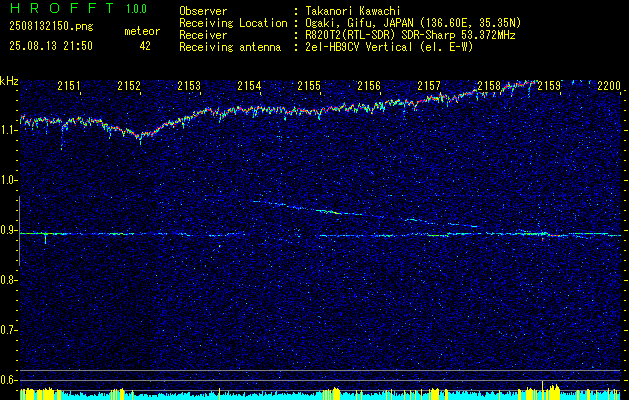This screenshot has height=400, width=629.
Task: Click the 0.9 kHz axis label
Action: click(x=9, y=230)
